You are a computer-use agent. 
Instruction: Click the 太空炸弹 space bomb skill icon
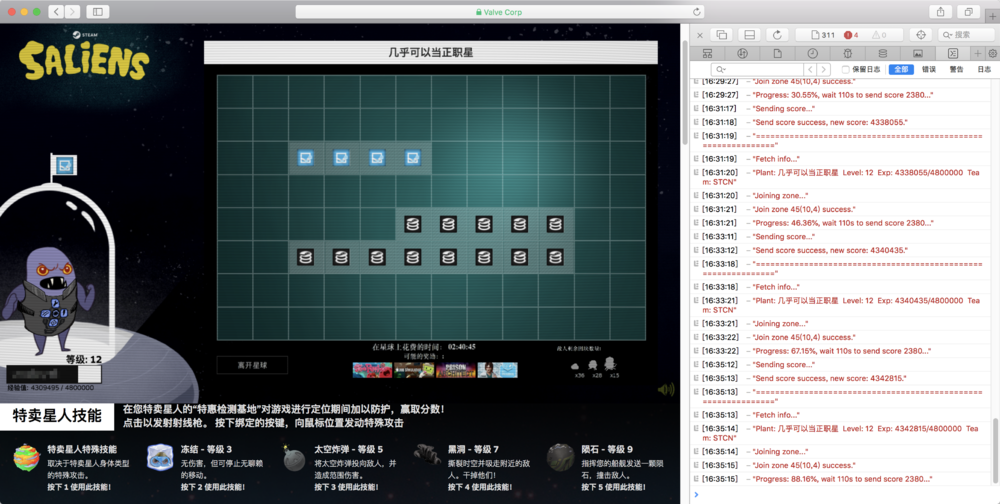(294, 458)
